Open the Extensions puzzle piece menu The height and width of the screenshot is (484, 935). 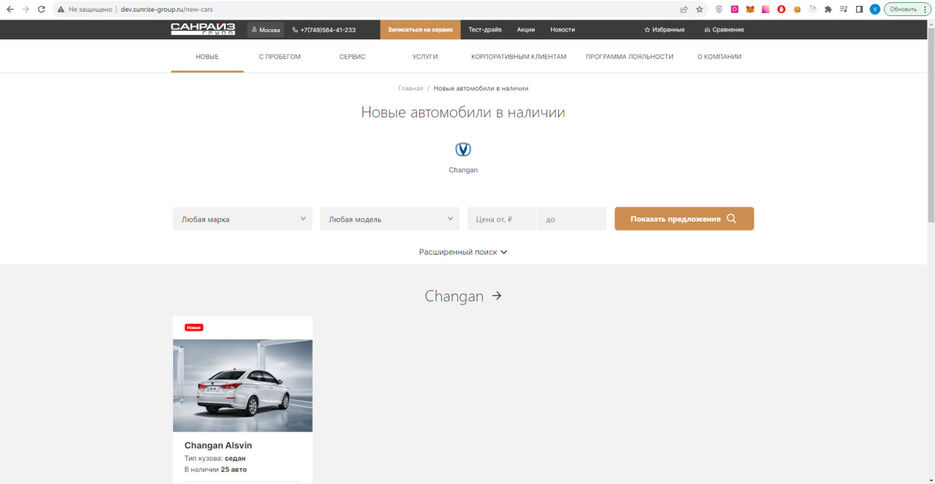pyautogui.click(x=828, y=10)
